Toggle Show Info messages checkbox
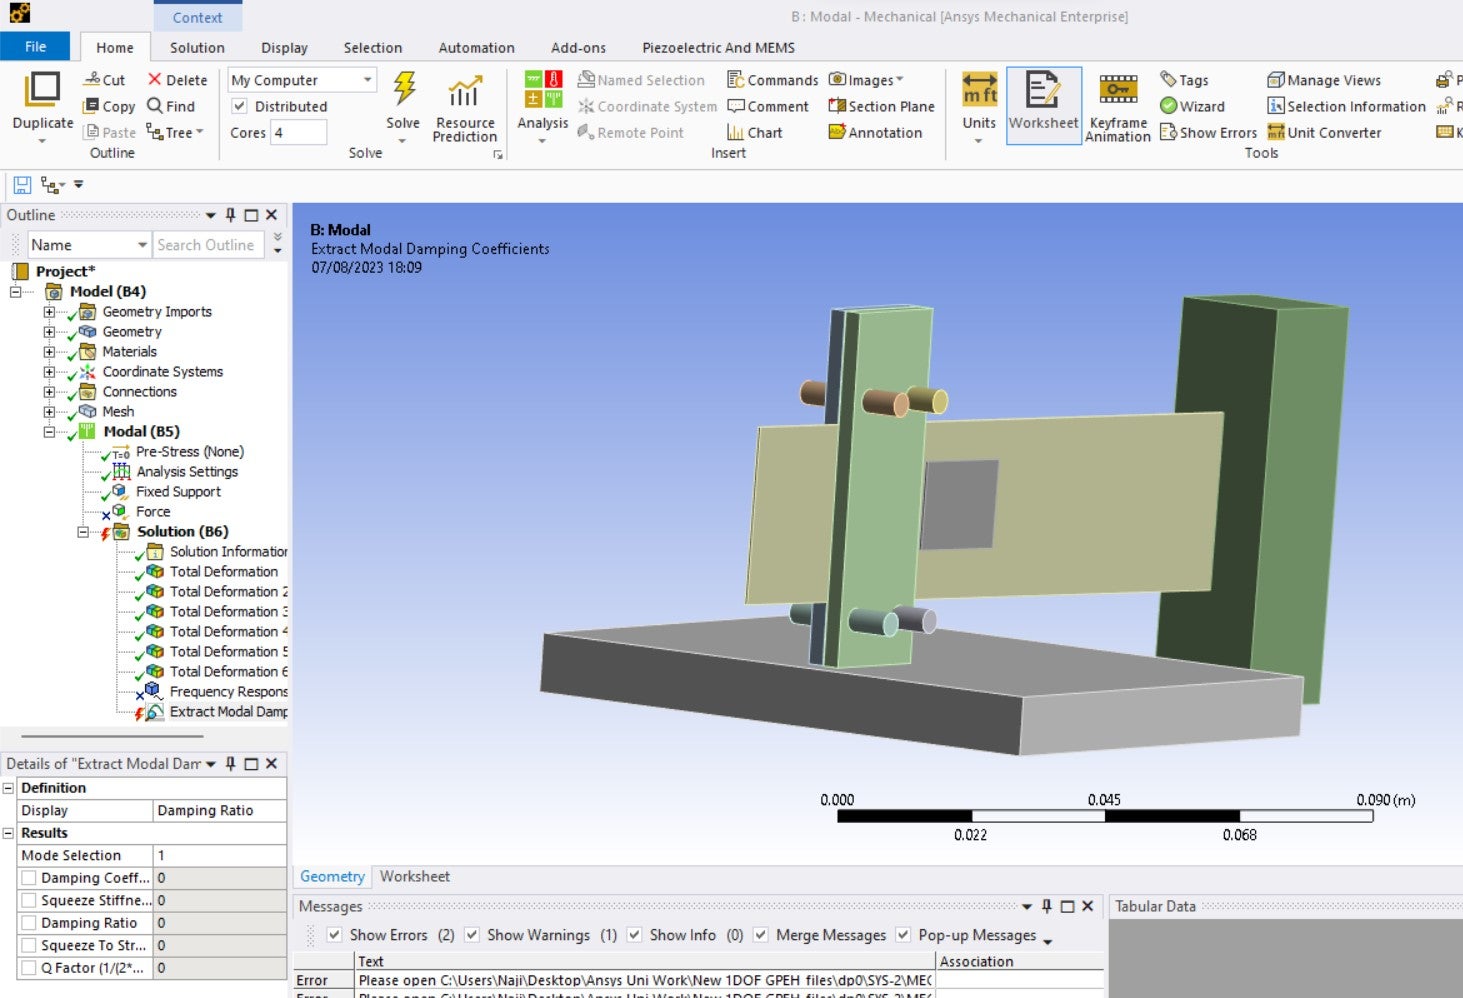 [x=634, y=935]
